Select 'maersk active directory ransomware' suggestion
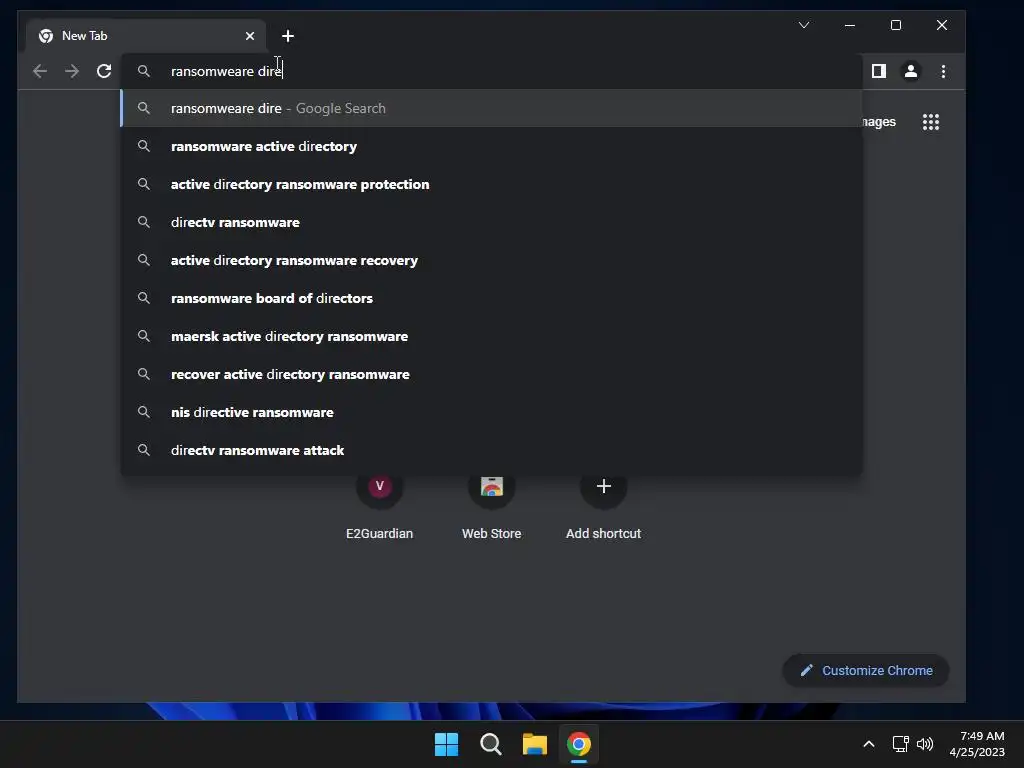 click(491, 336)
